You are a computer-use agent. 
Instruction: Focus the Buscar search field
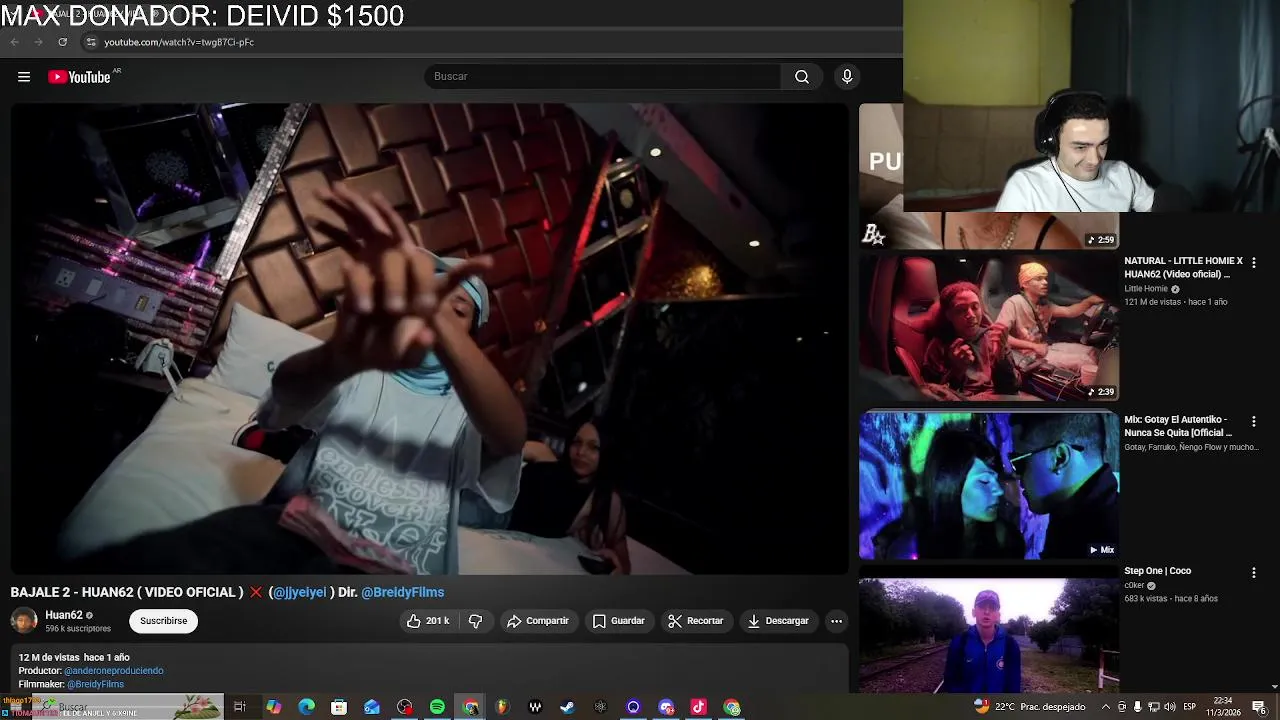tap(603, 77)
